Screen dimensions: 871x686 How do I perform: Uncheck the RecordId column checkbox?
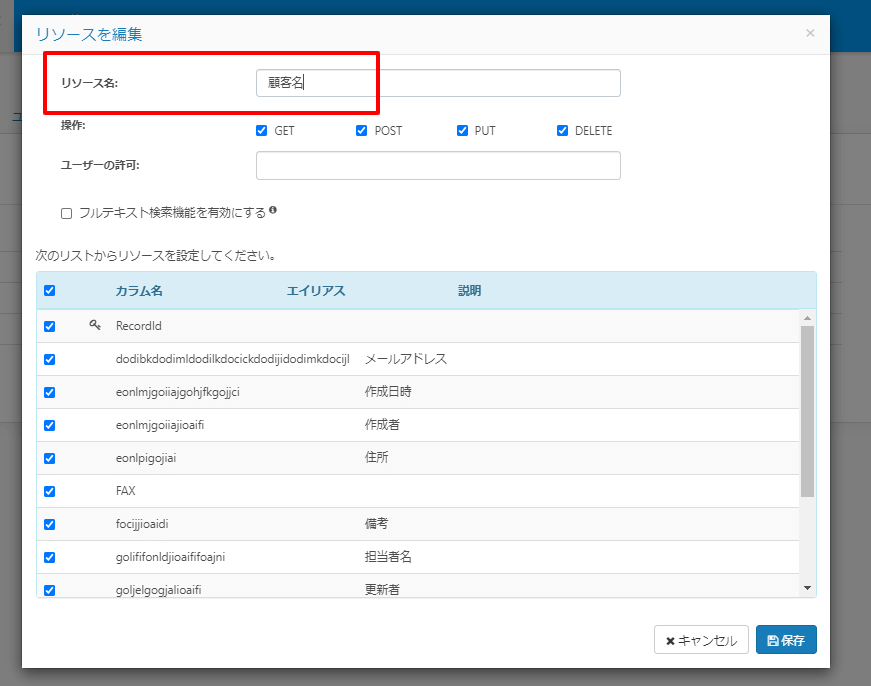click(50, 326)
